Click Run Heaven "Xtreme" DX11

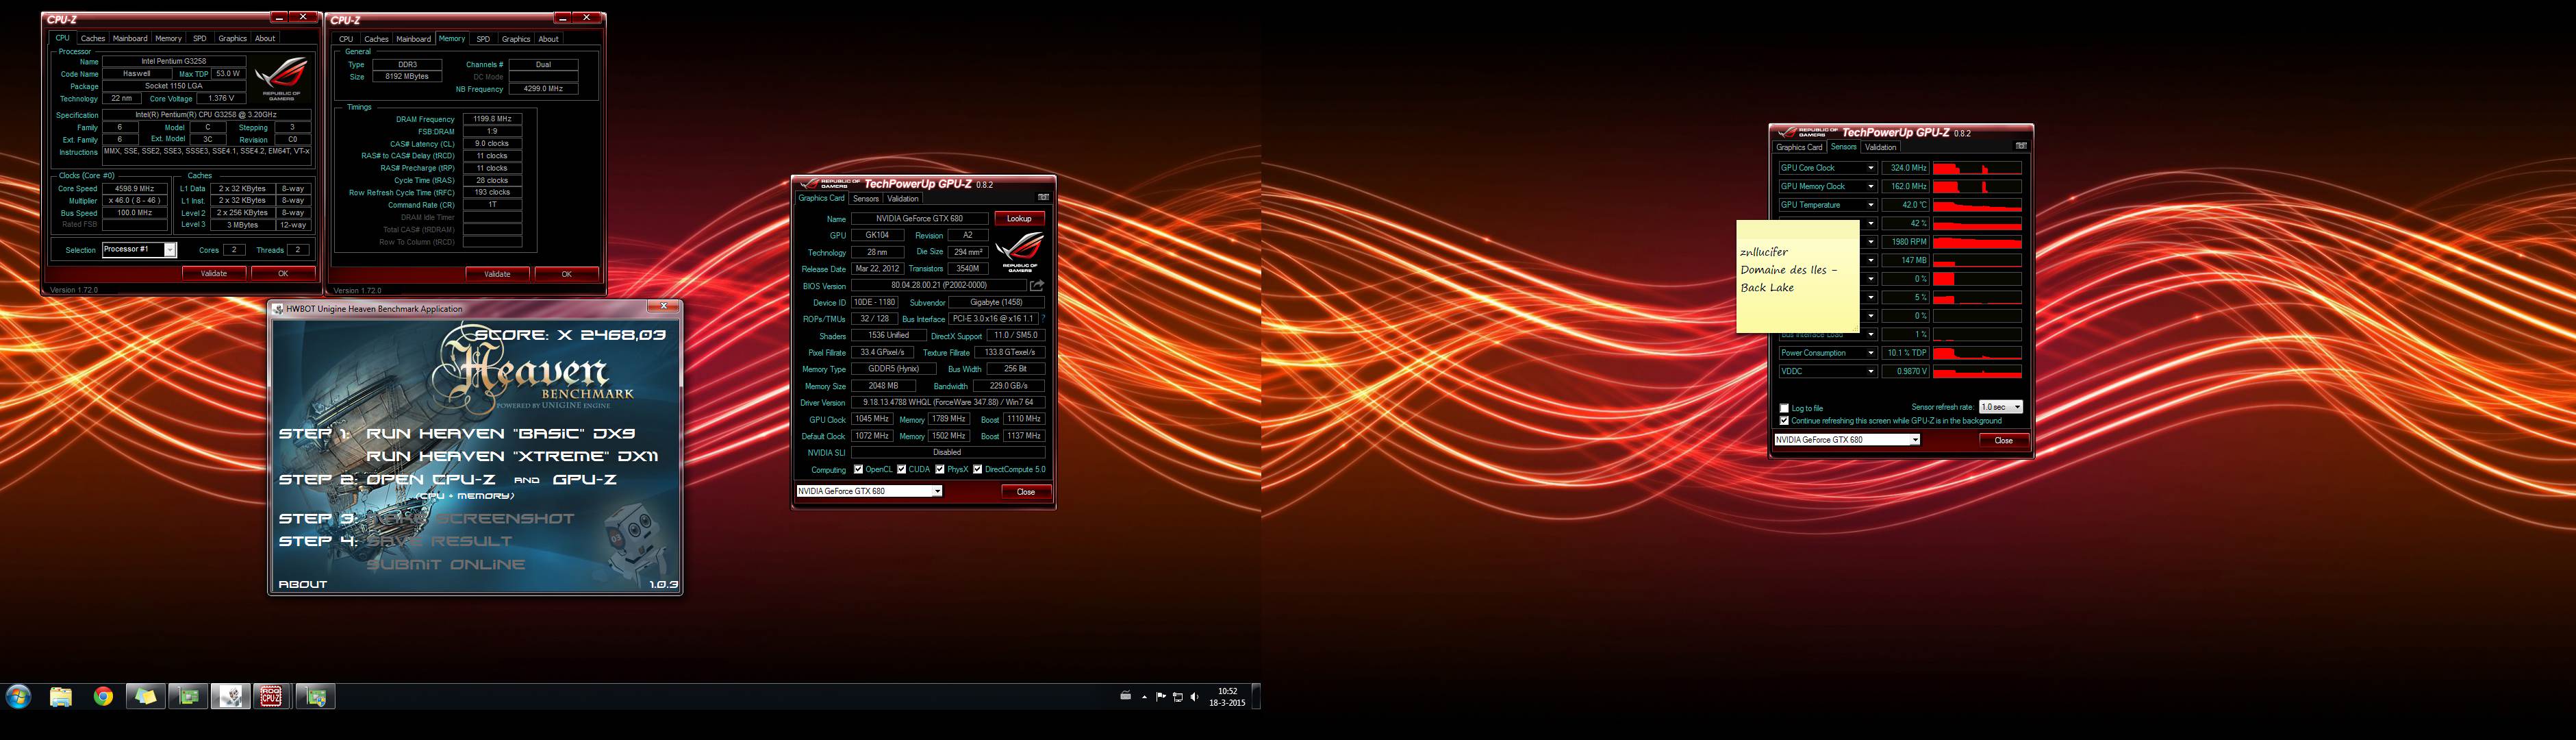(x=512, y=456)
